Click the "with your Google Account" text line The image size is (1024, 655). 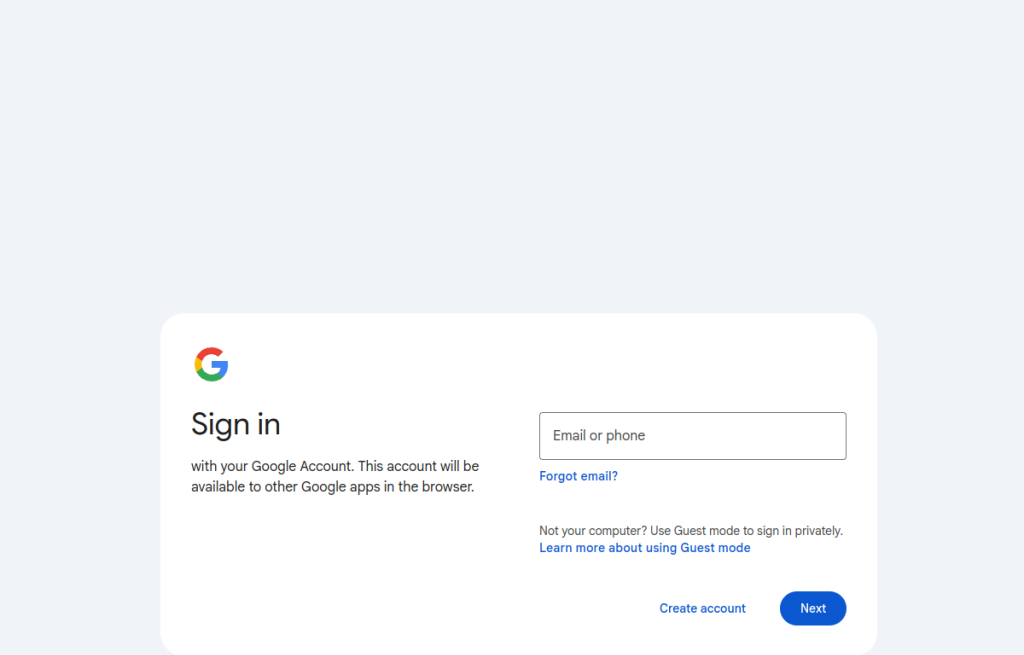click(335, 466)
